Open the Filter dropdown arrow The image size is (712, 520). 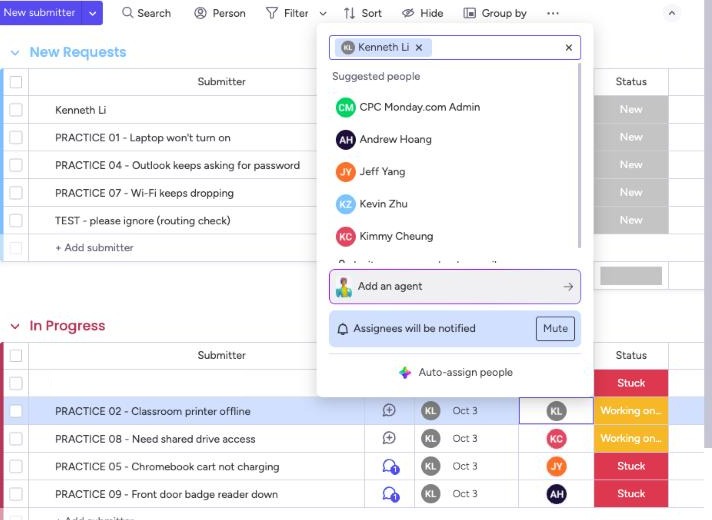click(323, 13)
